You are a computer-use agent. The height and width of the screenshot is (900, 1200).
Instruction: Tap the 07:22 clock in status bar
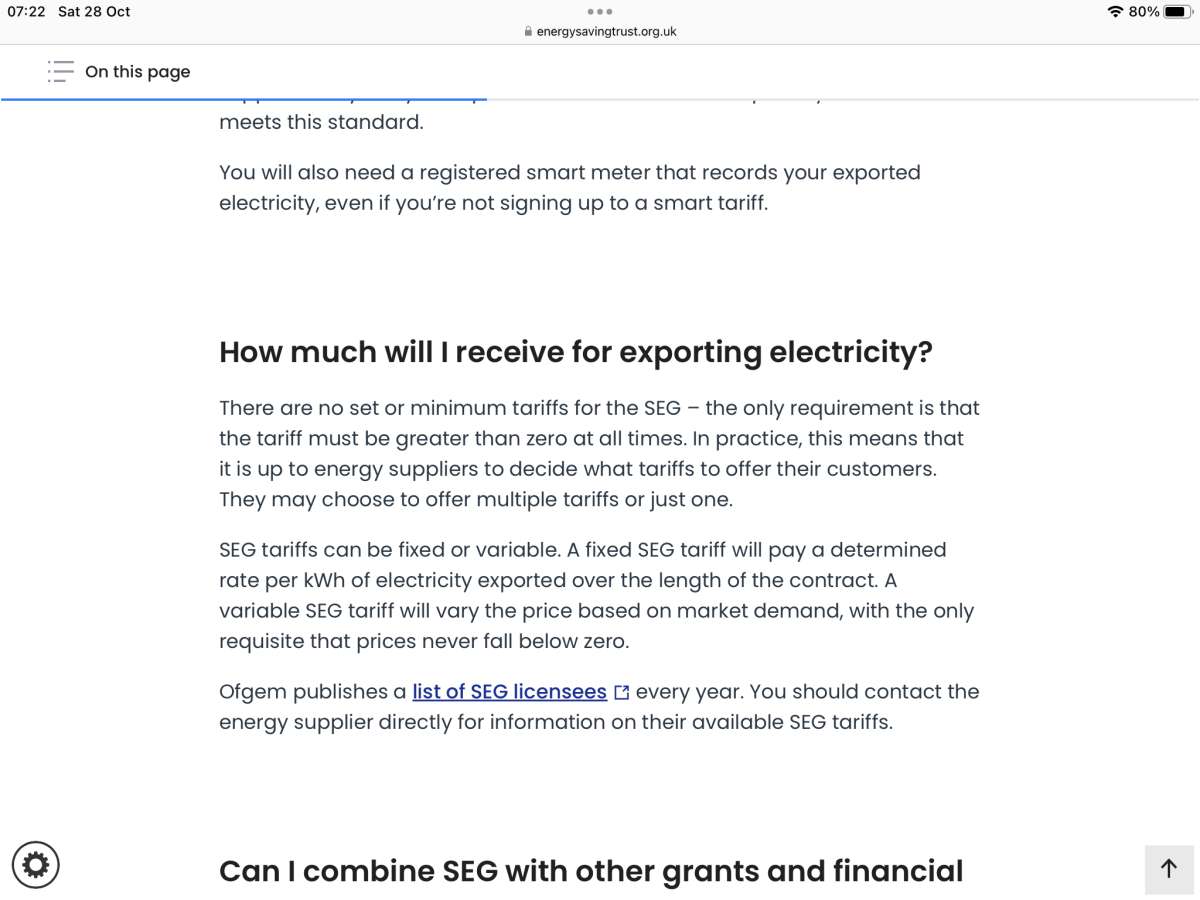coord(27,12)
